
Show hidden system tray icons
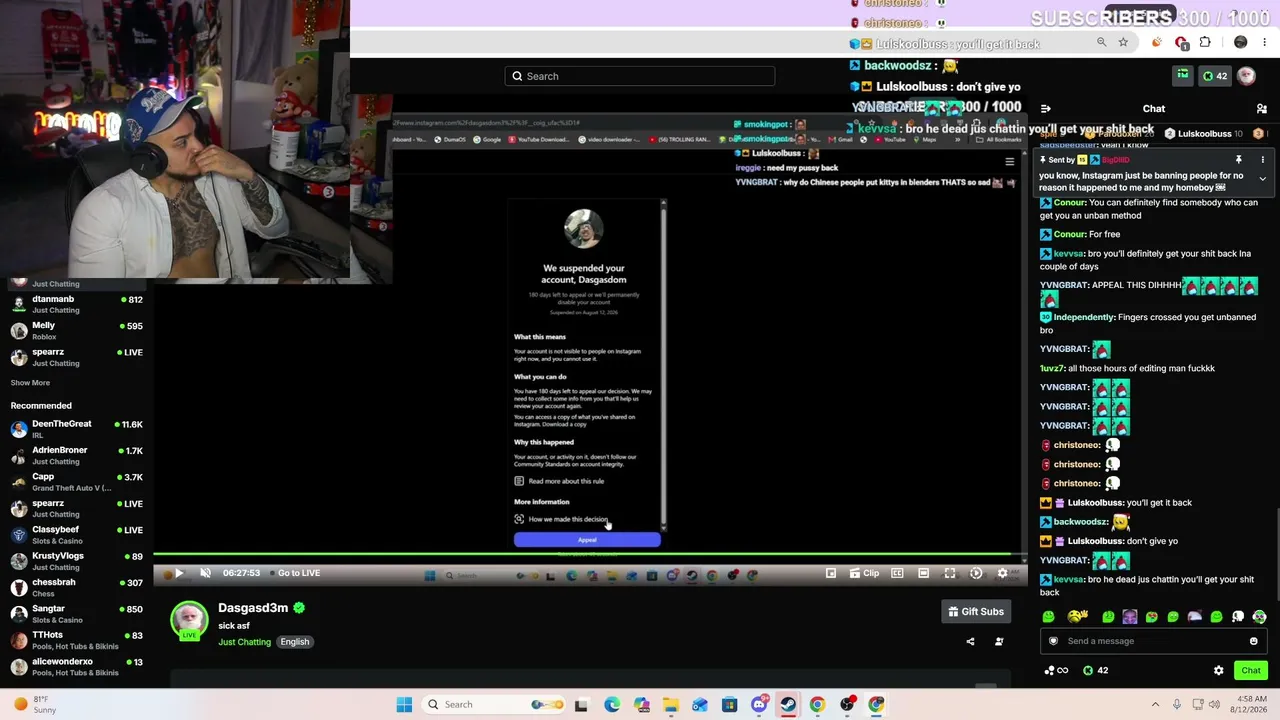1155,704
